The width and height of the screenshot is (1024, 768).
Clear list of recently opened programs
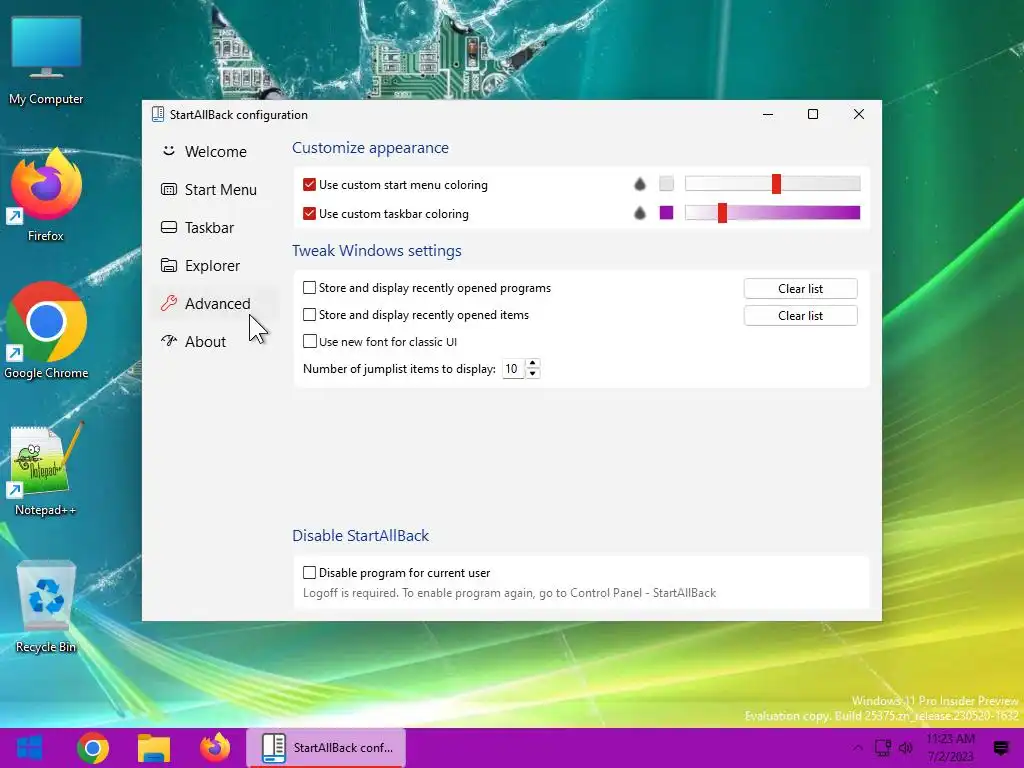pos(801,289)
